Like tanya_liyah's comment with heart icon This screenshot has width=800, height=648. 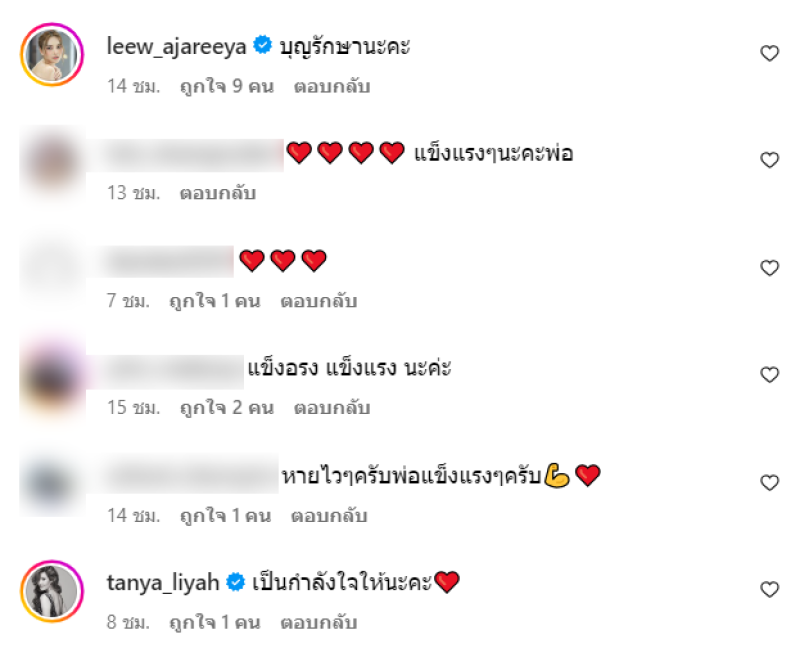coord(769,590)
